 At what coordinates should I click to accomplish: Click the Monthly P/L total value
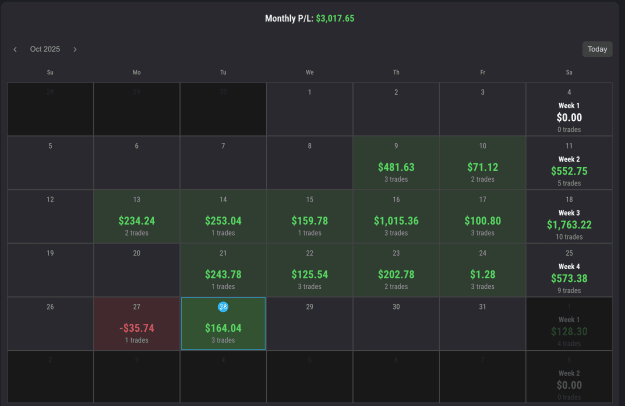pos(335,18)
